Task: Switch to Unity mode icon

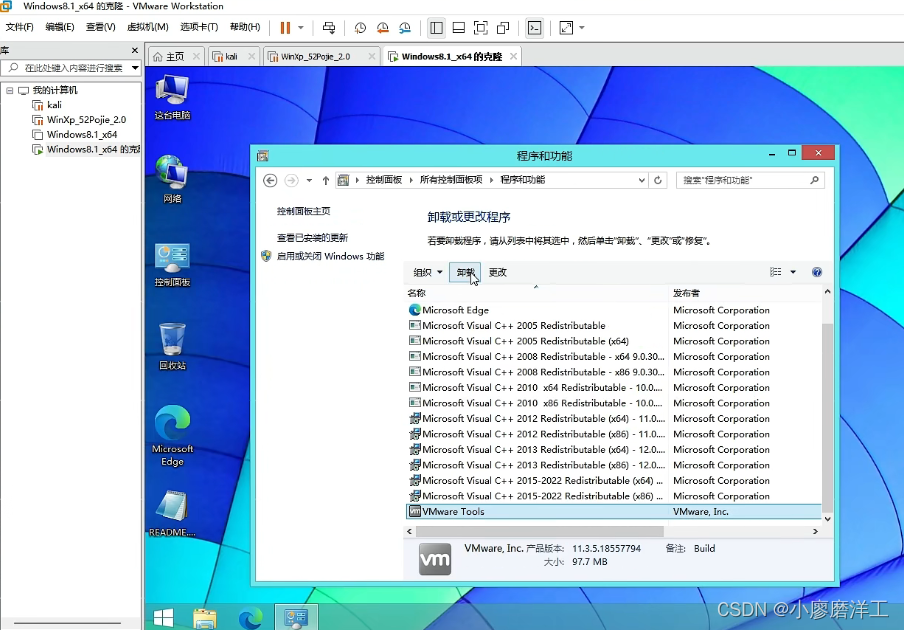Action: point(503,28)
